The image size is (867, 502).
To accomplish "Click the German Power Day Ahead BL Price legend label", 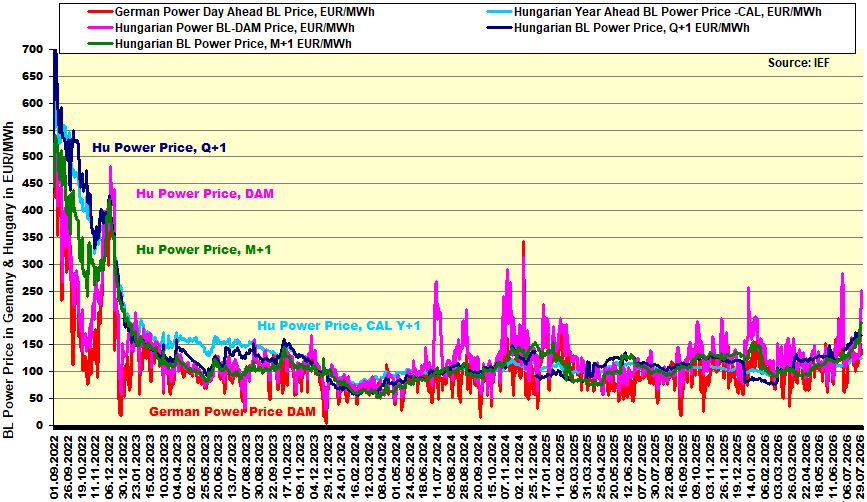I will point(244,12).
